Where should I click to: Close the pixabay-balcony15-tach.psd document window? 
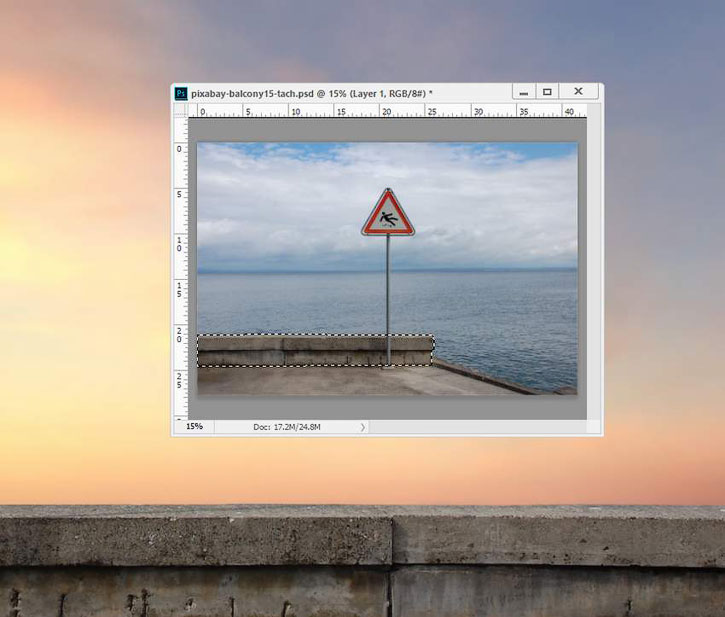pos(578,92)
